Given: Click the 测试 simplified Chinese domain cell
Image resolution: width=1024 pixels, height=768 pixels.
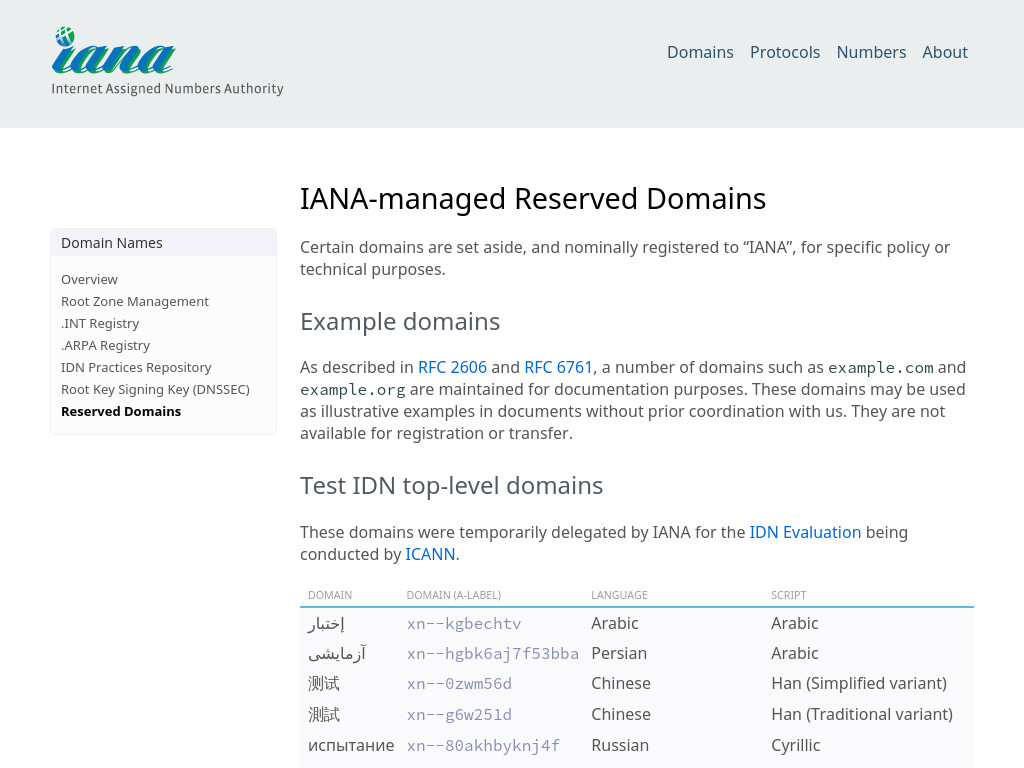Looking at the screenshot, I should (x=324, y=684).
